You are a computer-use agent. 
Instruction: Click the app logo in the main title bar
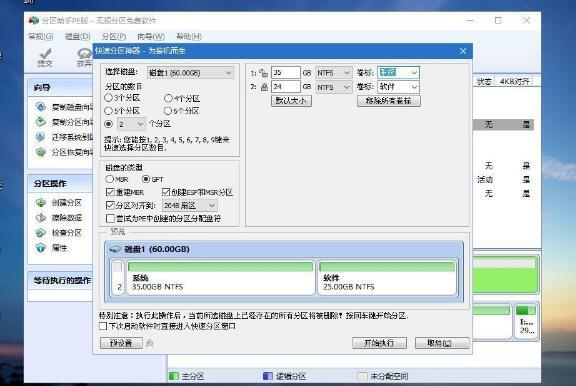coord(33,20)
